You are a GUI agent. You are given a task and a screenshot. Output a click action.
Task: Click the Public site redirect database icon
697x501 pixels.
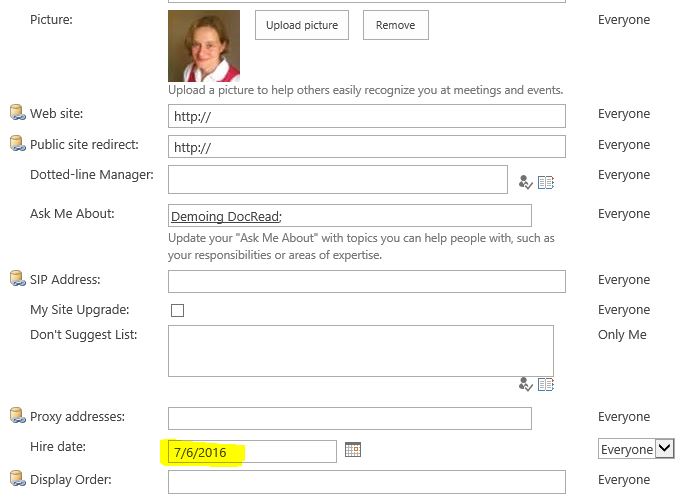[x=17, y=144]
